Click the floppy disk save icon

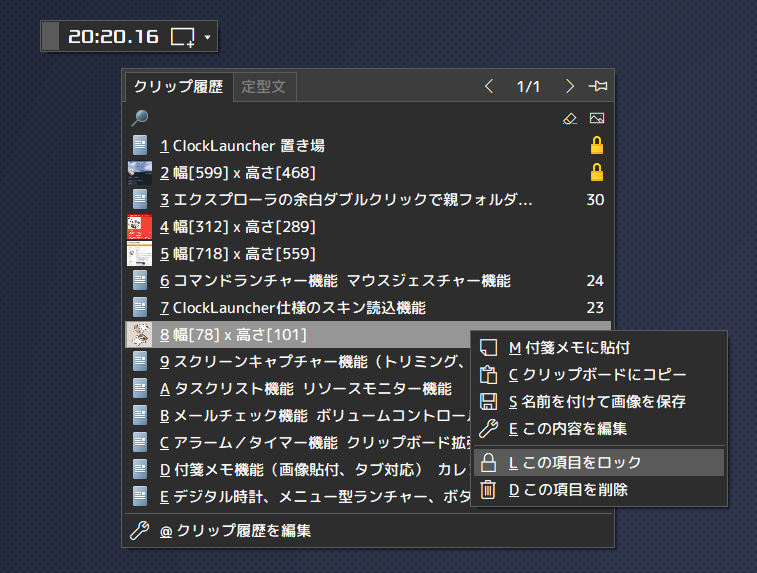point(489,402)
